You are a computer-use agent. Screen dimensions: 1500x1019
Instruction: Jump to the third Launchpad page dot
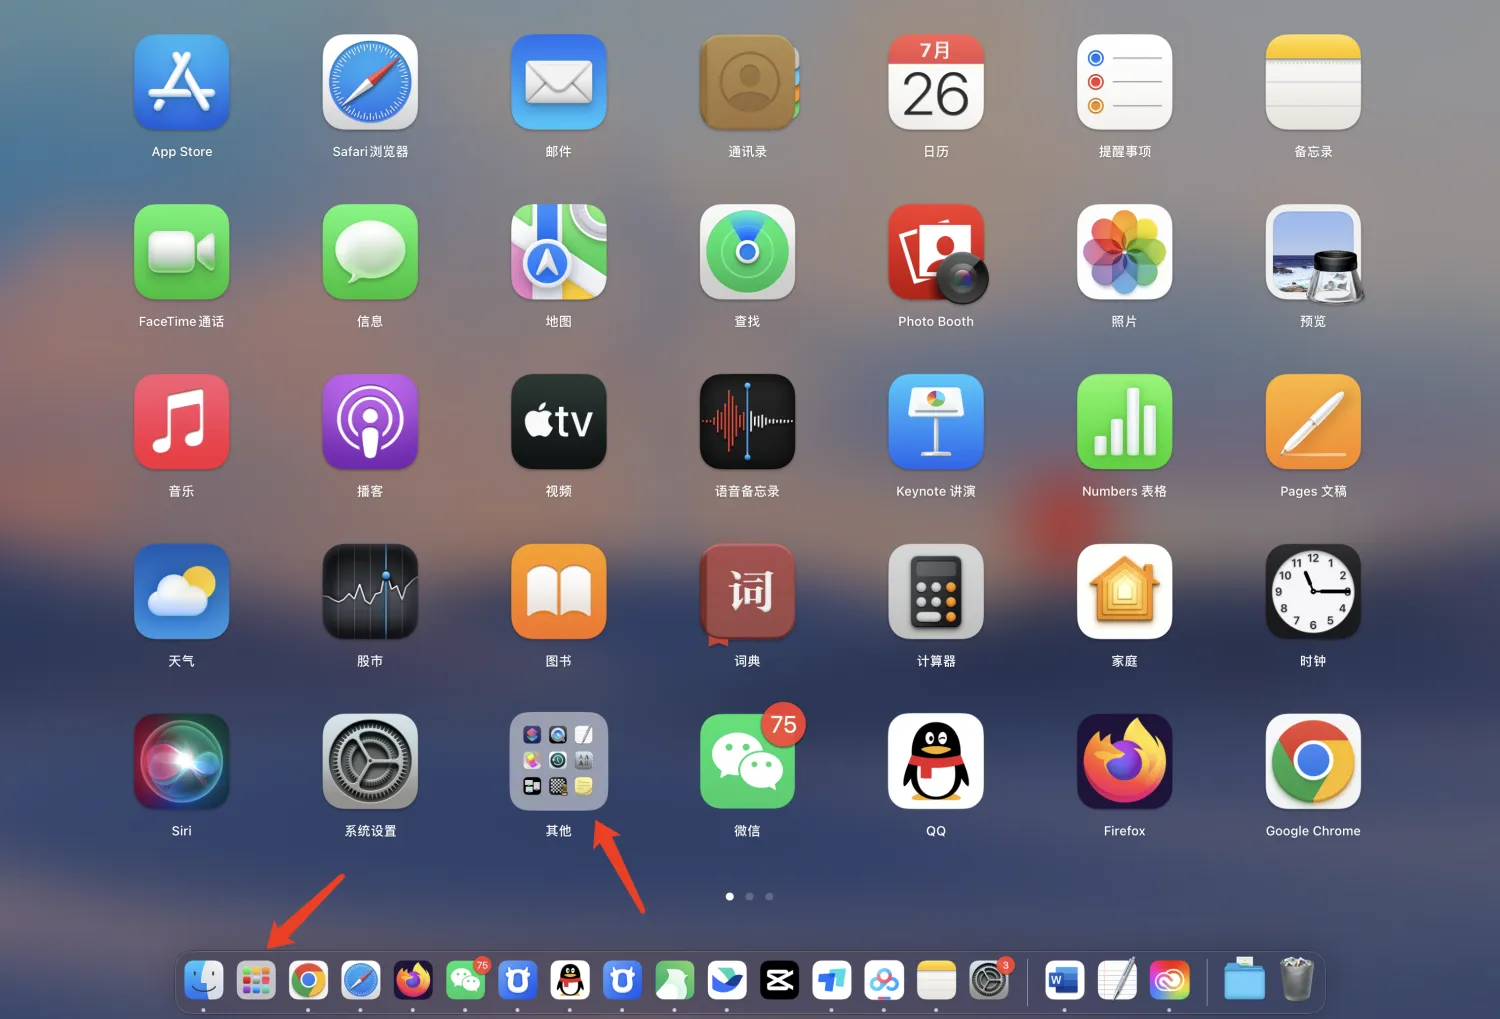click(769, 896)
